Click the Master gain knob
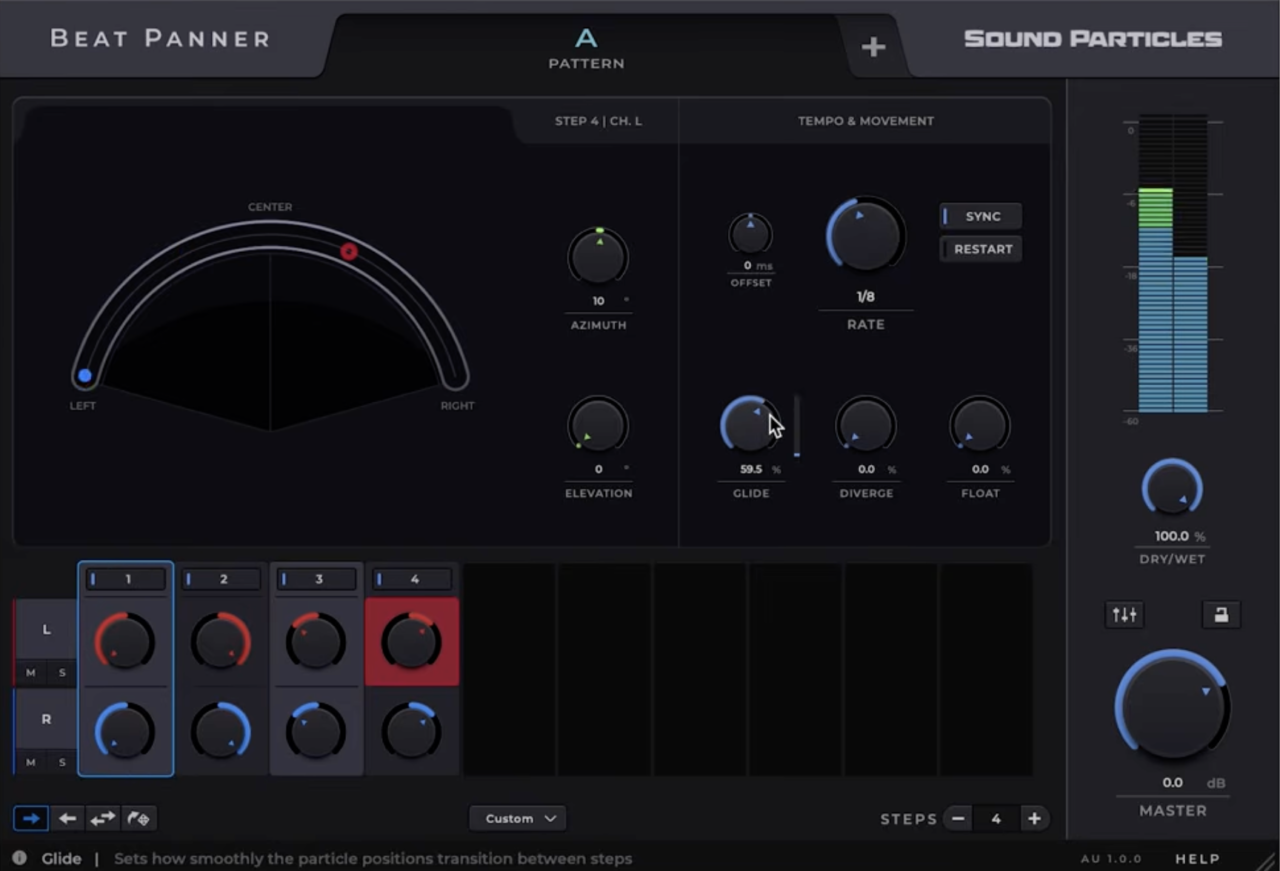1280x871 pixels. point(1172,706)
